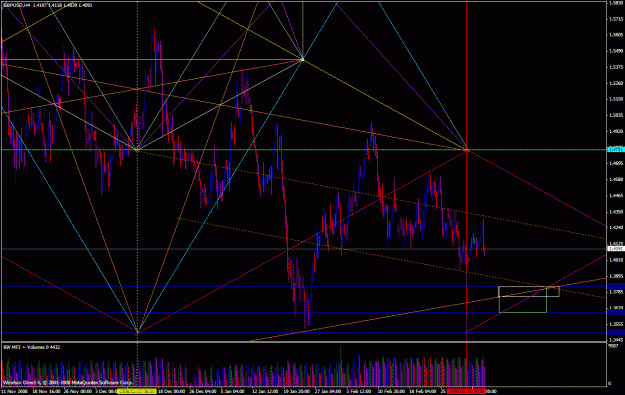Click the 12 Jan 12:00 time axis label
The width and height of the screenshot is (625, 395).
pos(266,391)
